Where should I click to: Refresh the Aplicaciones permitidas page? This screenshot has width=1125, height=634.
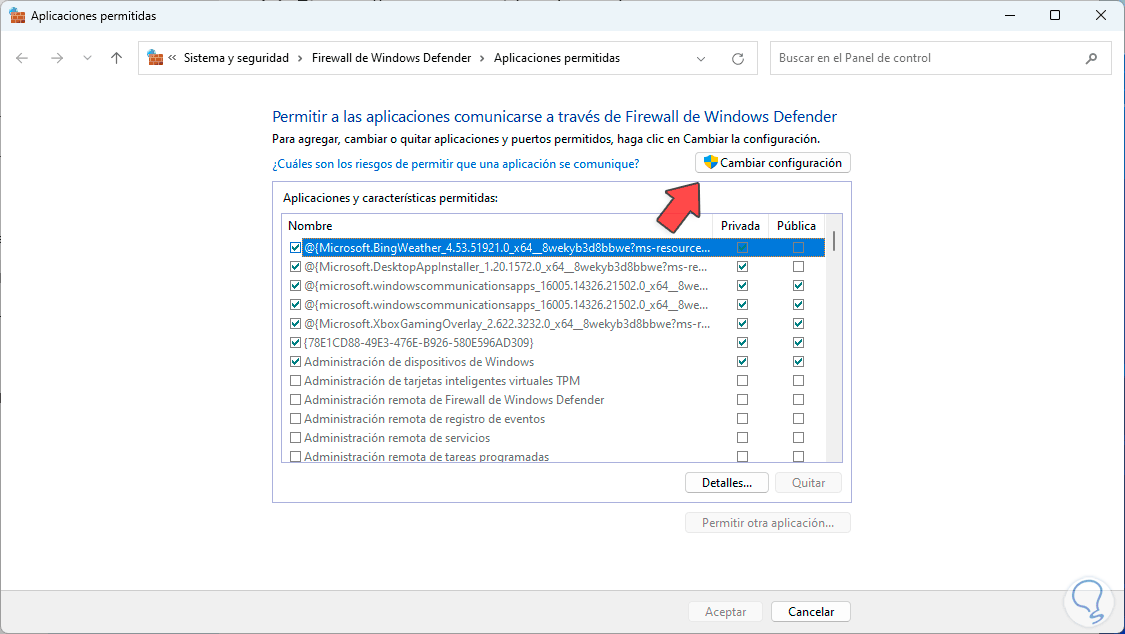pos(738,59)
